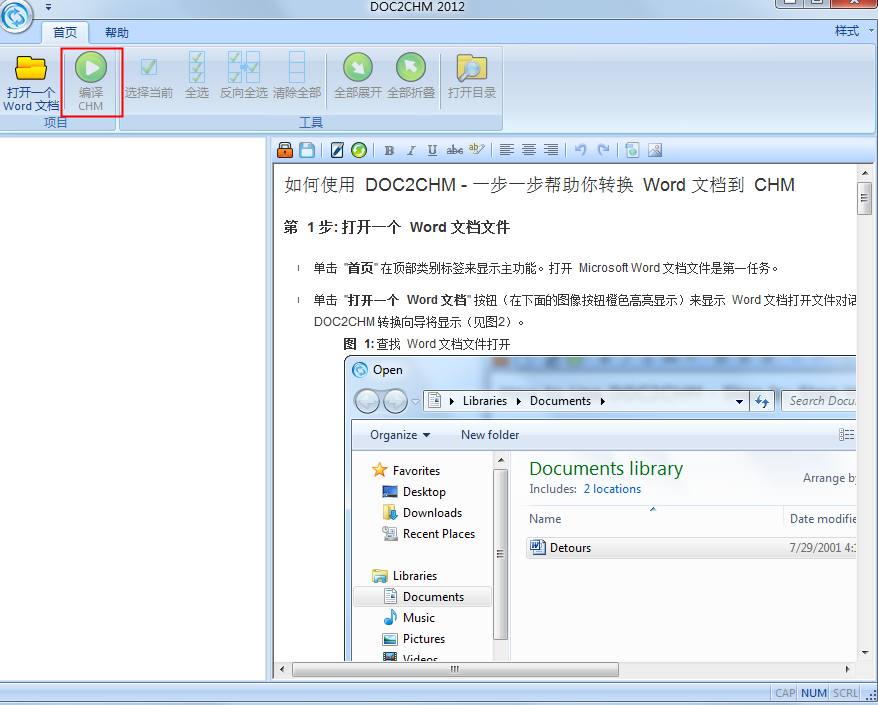Viewport: 878px width, 705px height.
Task: Align text right
Action: click(x=551, y=150)
